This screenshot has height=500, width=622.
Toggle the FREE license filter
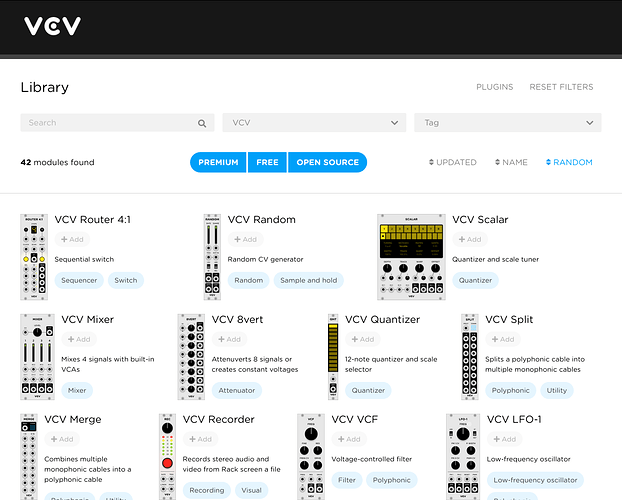tap(267, 162)
